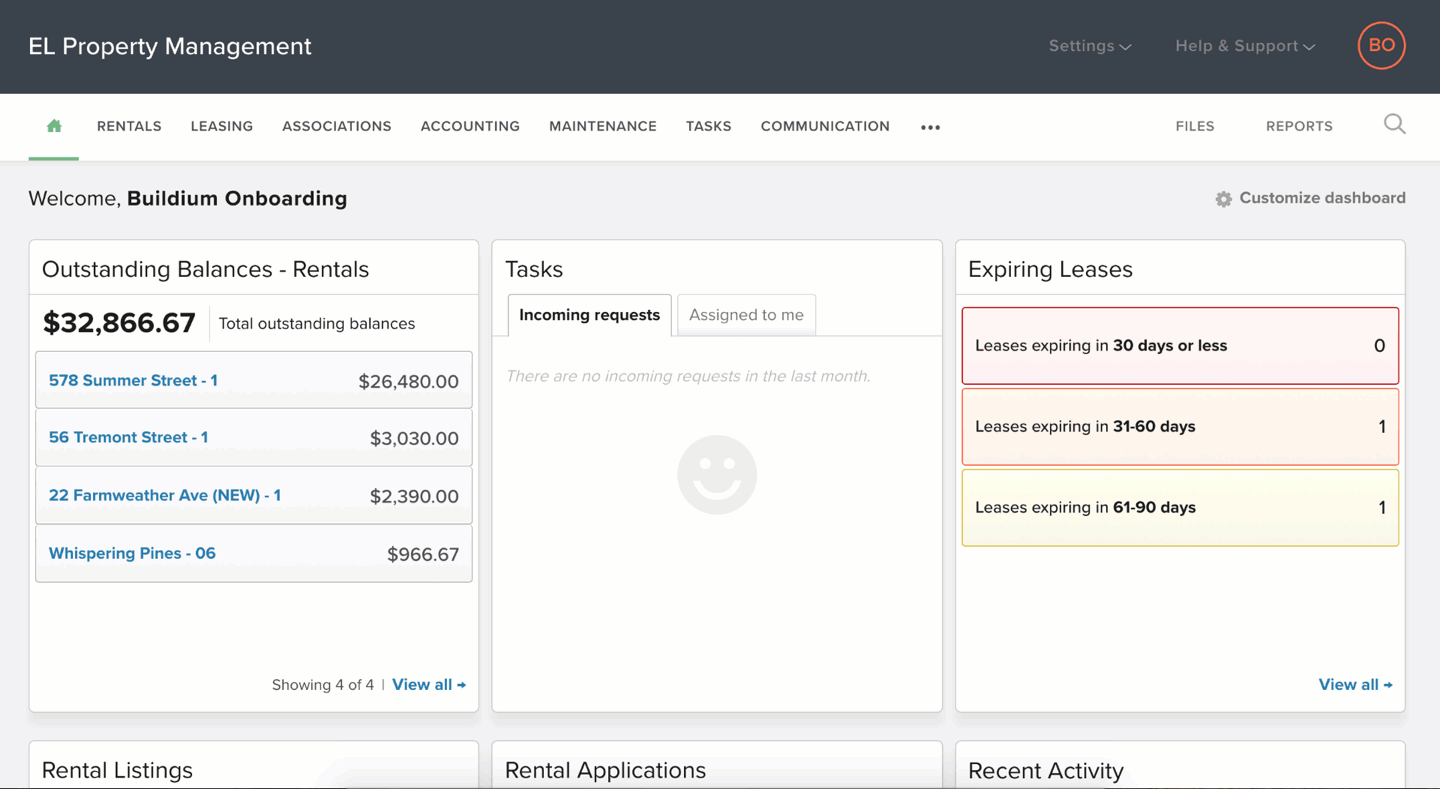The height and width of the screenshot is (789, 1440).
Task: Switch to the Assigned to me tab
Action: [x=746, y=315]
